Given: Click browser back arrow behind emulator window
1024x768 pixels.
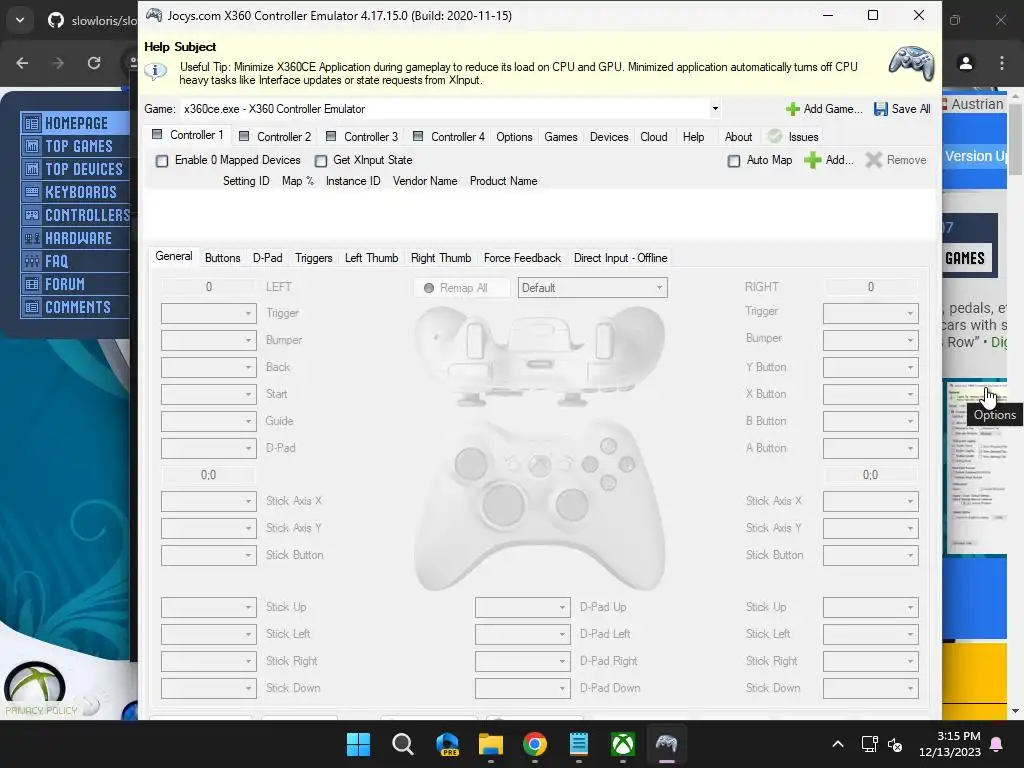Looking at the screenshot, I should (x=22, y=63).
